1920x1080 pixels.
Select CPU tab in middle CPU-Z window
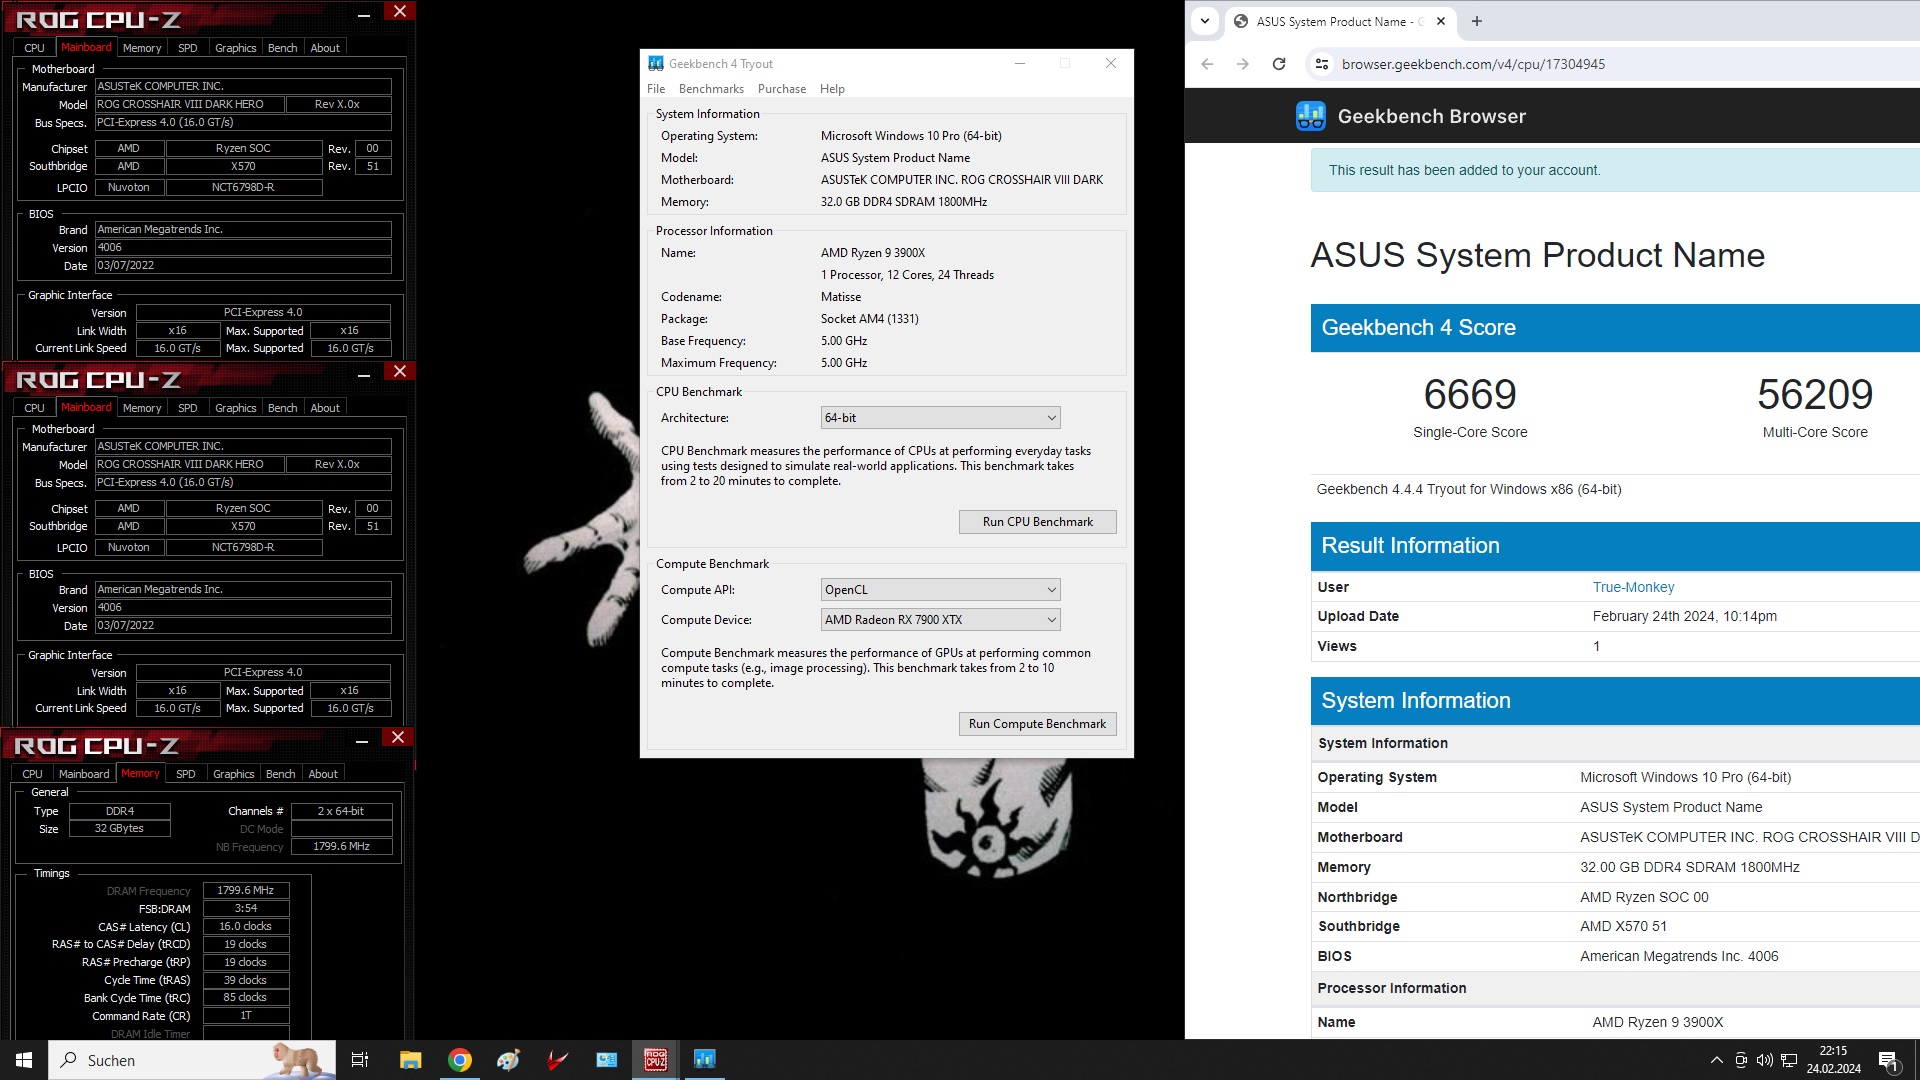point(34,408)
